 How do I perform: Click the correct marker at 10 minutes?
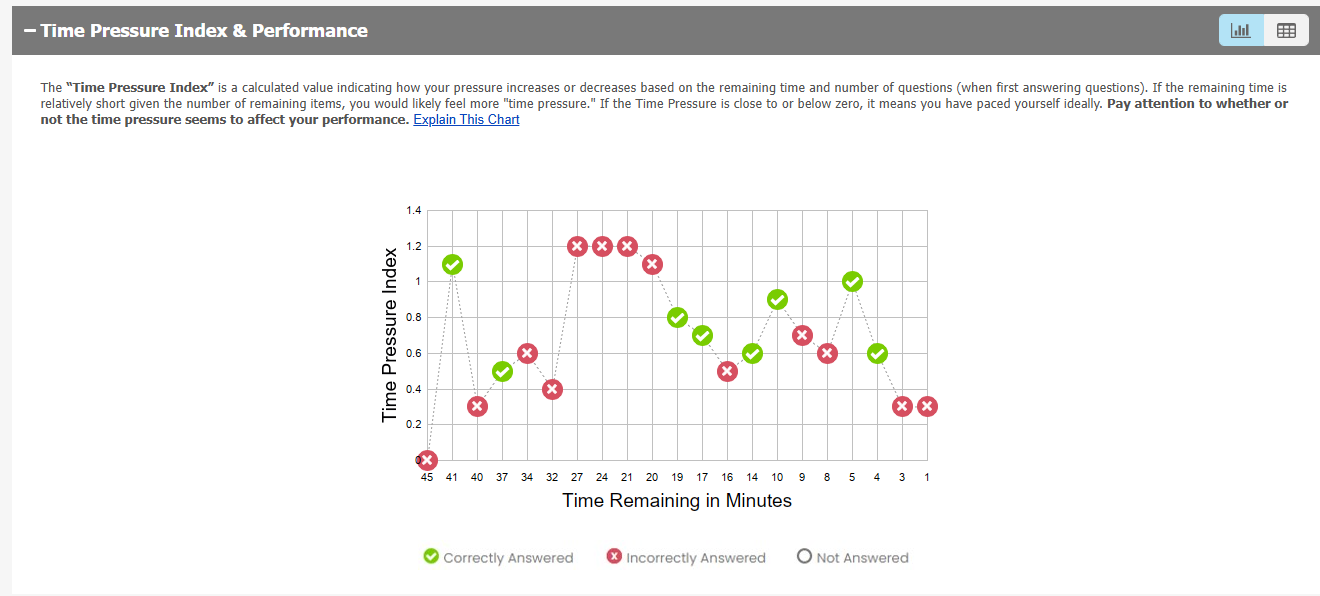[x=777, y=300]
